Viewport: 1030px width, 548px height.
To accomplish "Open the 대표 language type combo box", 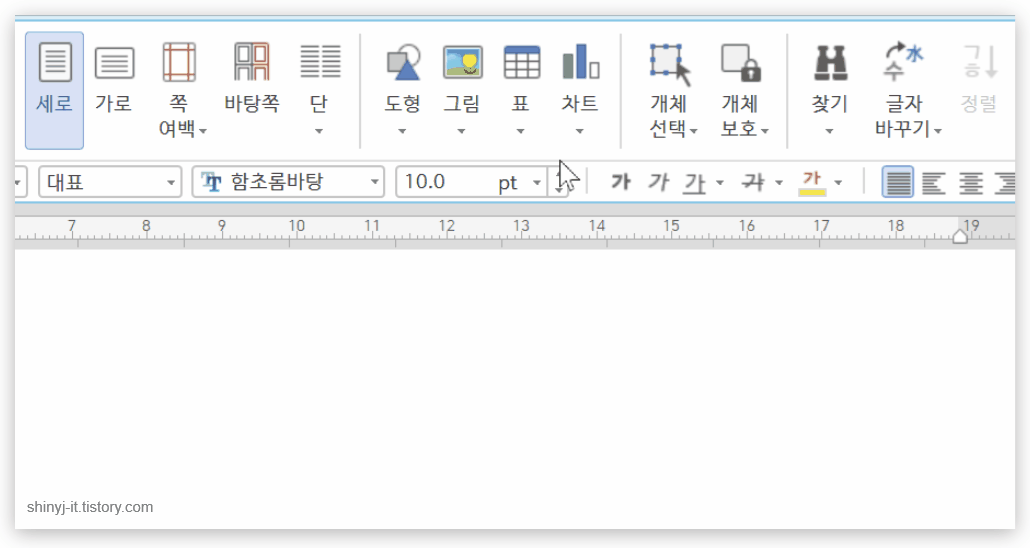I will point(110,181).
